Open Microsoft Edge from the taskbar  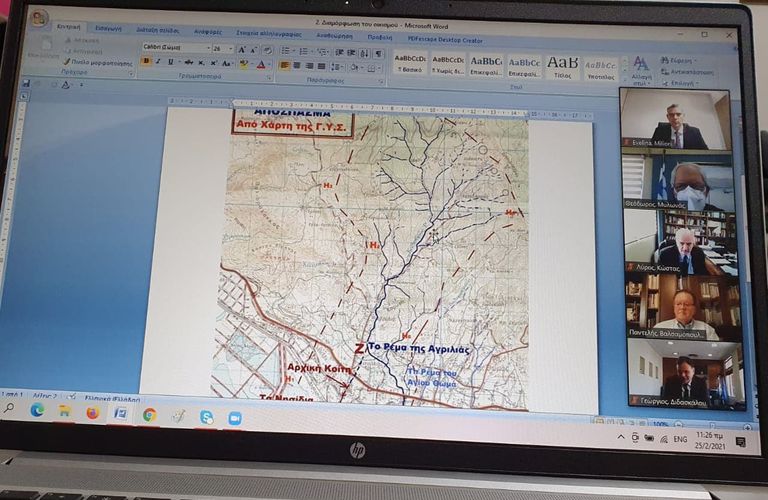[x=37, y=409]
